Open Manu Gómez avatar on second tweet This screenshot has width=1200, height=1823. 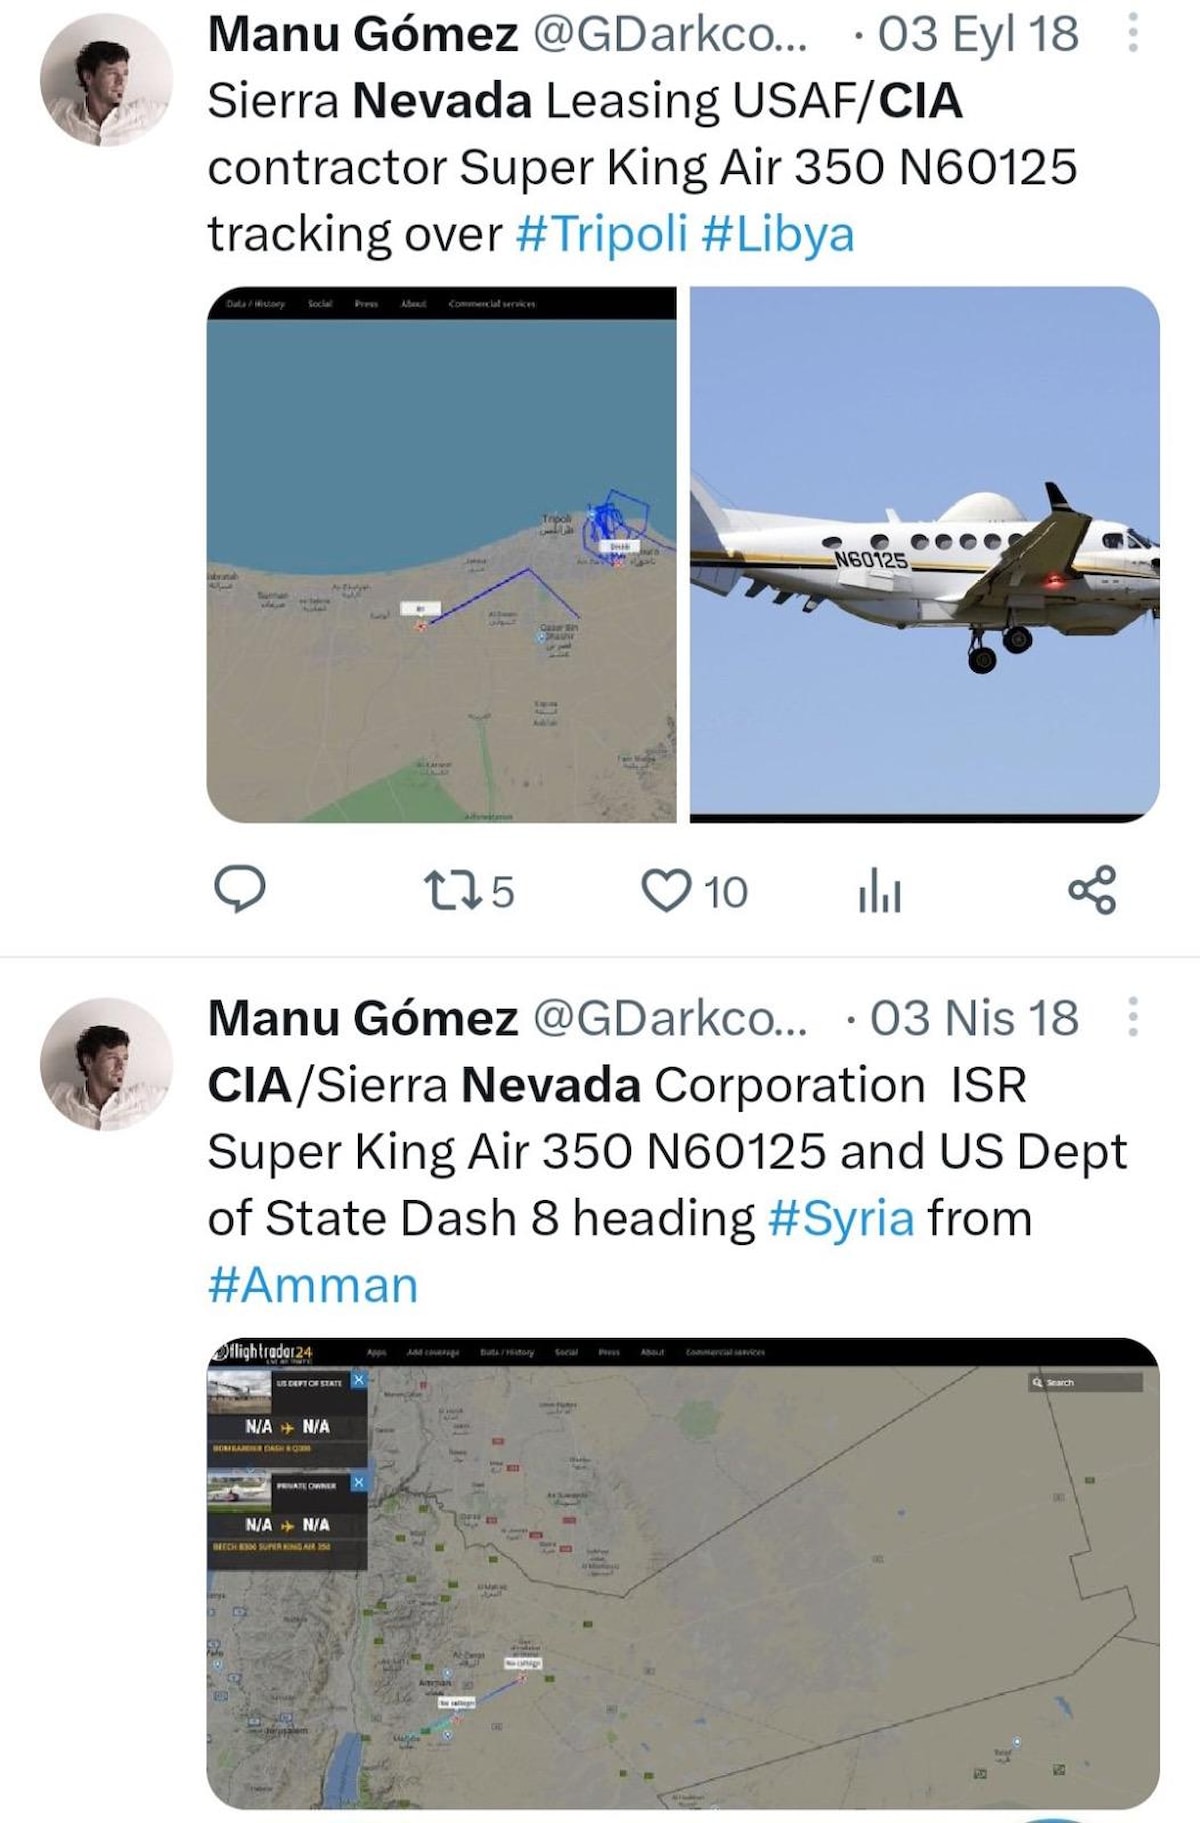106,1063
